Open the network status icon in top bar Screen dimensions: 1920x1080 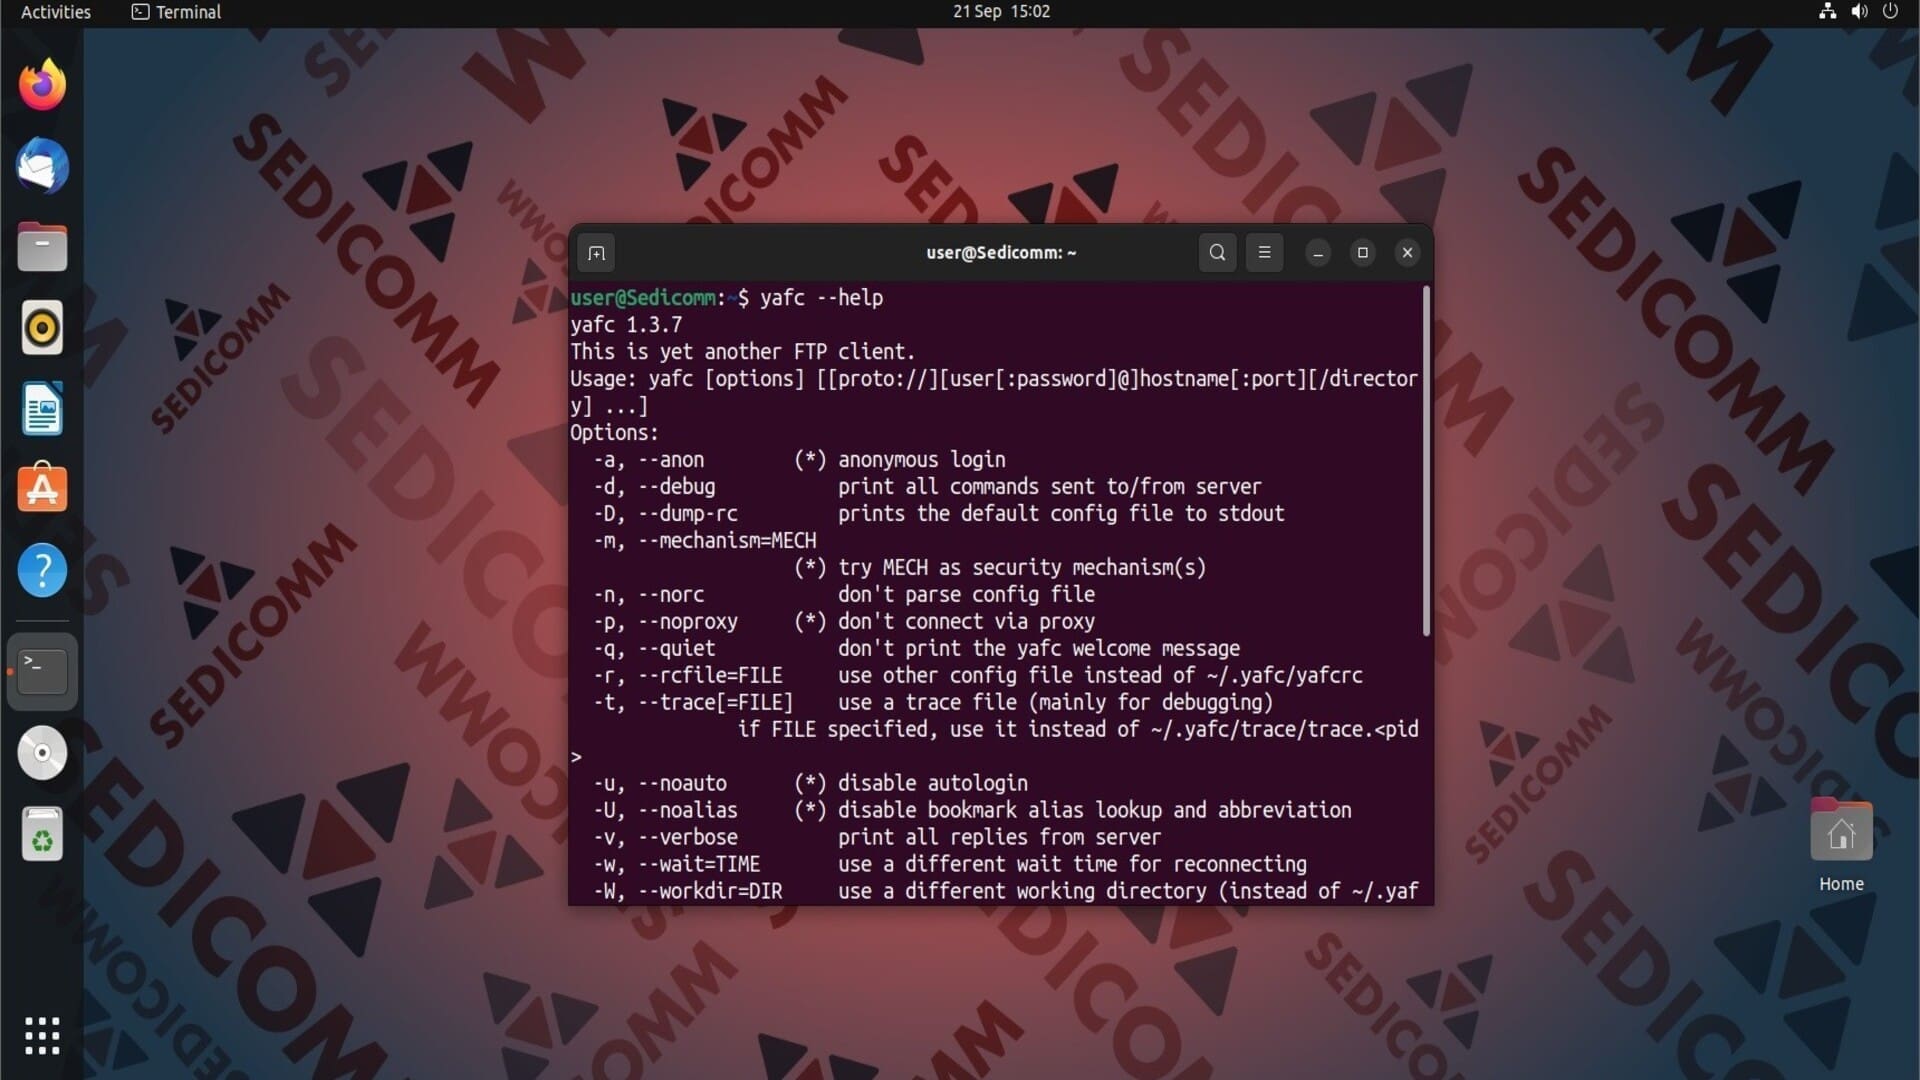[1827, 12]
